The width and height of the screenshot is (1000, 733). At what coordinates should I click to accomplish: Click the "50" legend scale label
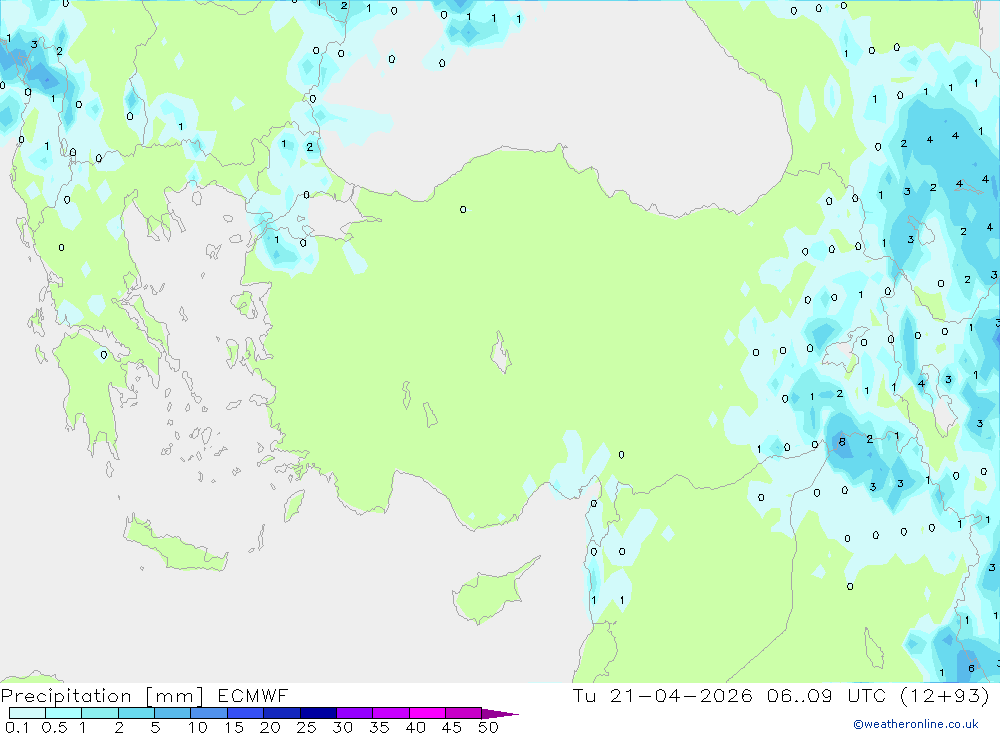pyautogui.click(x=488, y=727)
